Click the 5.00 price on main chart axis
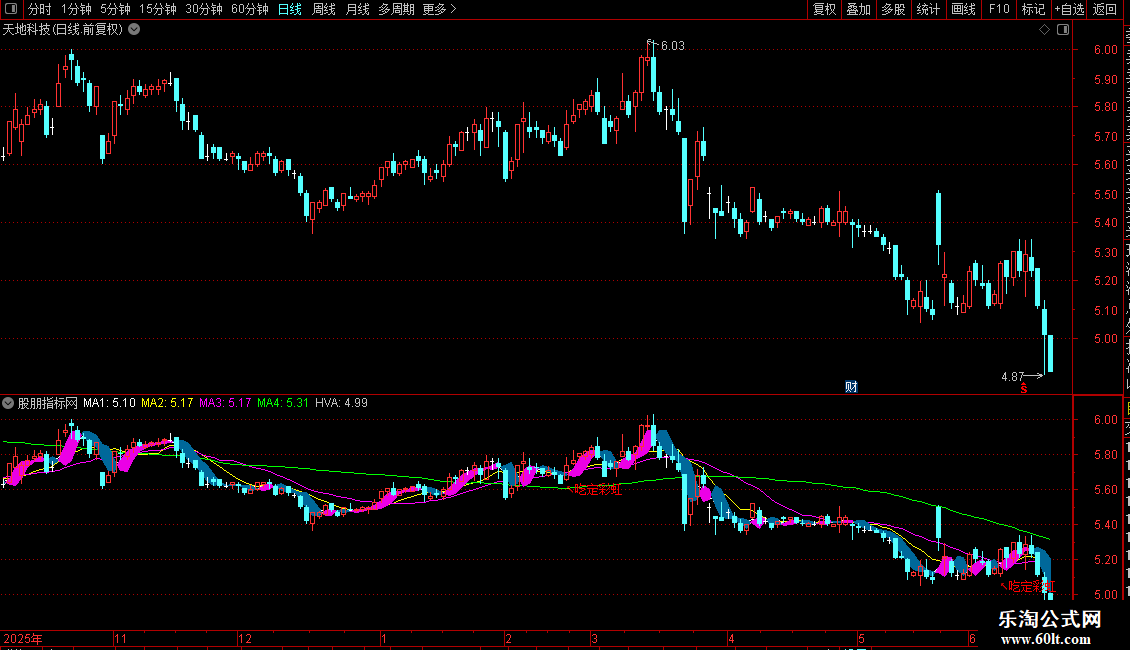Screen dimensions: 1130x650 click(x=1105, y=339)
